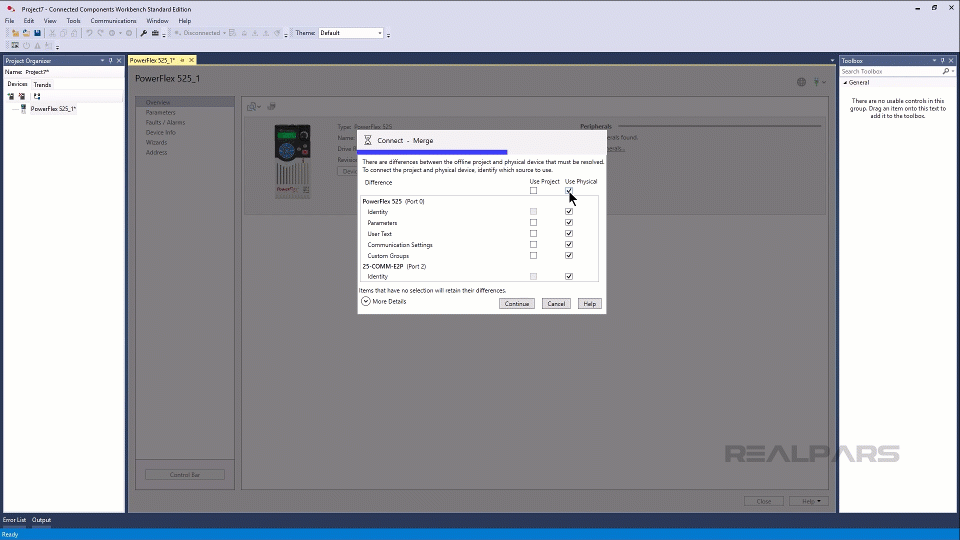Image resolution: width=960 pixels, height=540 pixels.
Task: Click the remove device icon under Devices tab
Action: [21, 96]
